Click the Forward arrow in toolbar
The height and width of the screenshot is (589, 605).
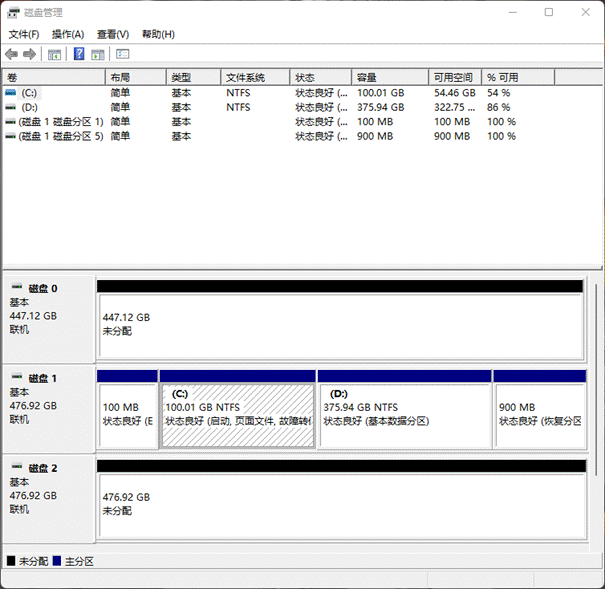coord(30,54)
